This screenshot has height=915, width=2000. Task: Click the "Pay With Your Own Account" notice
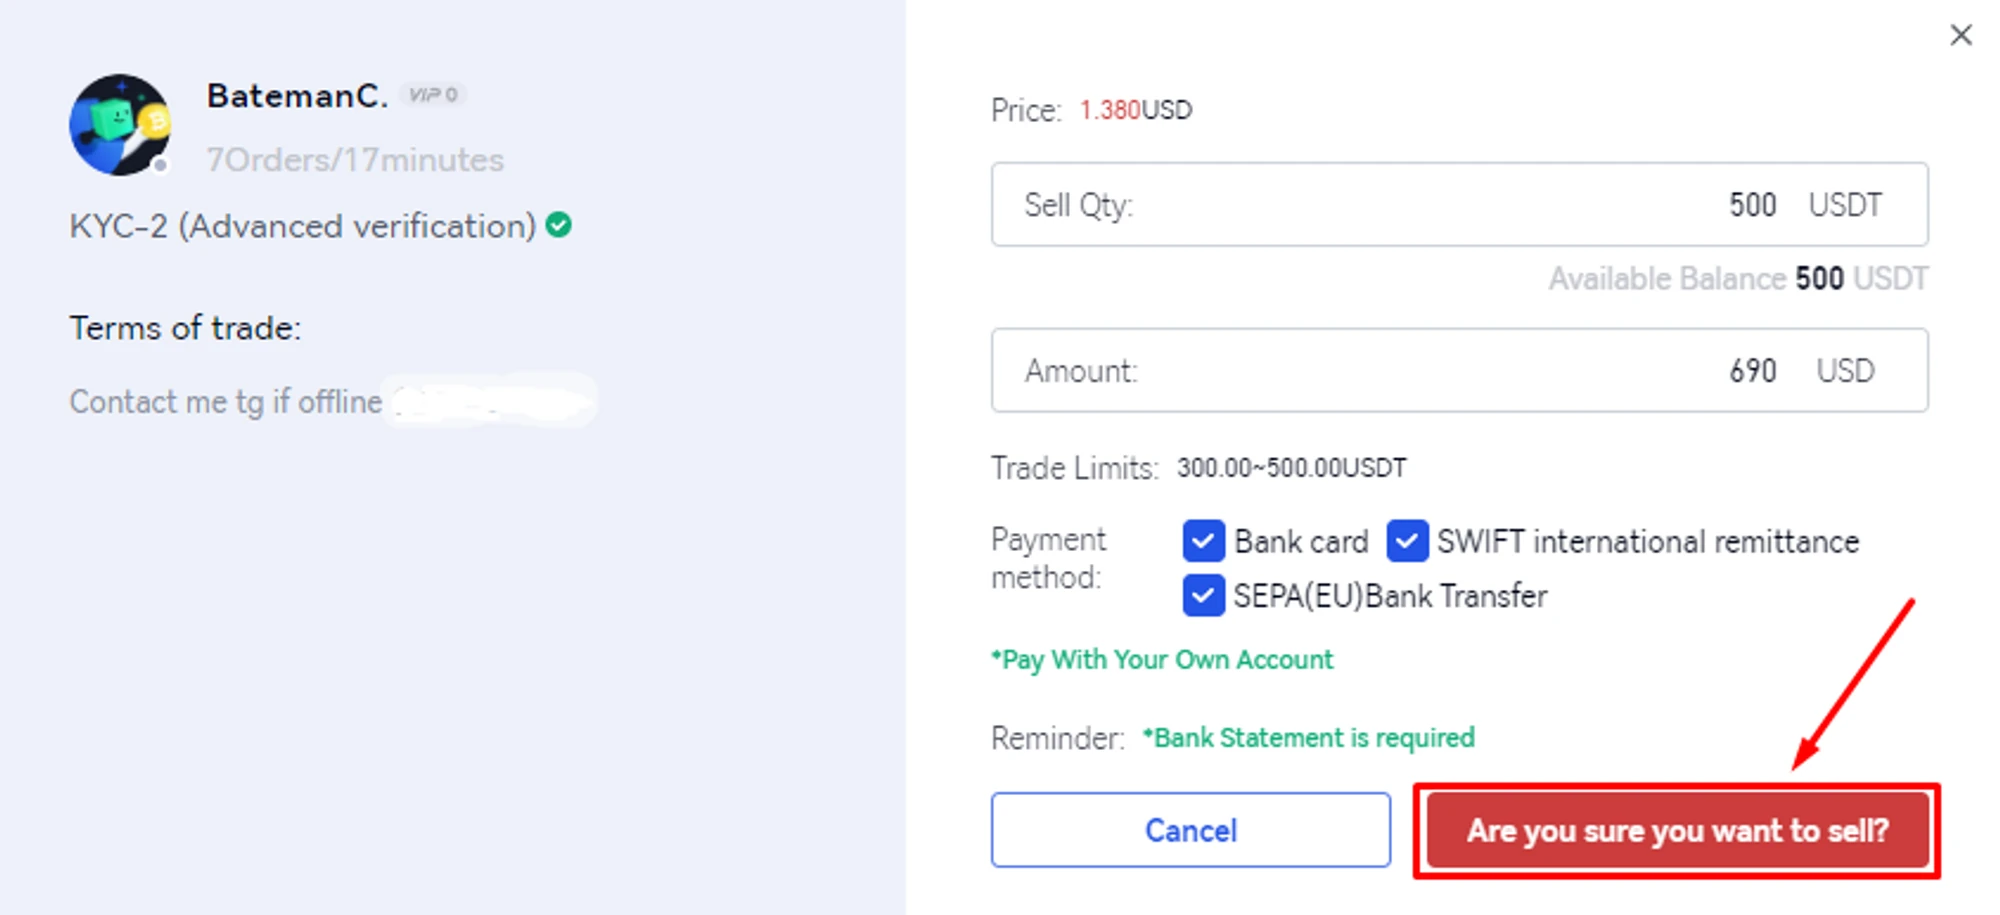(1162, 660)
